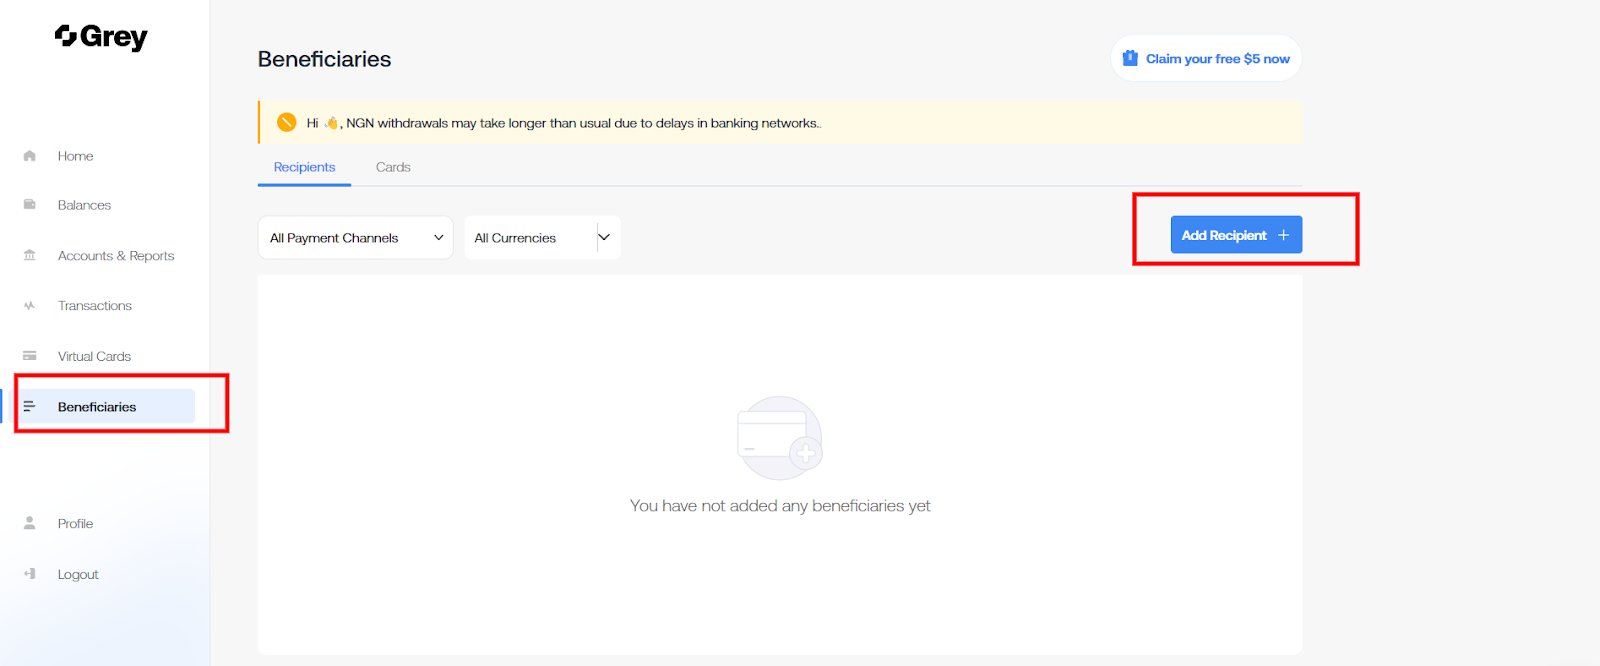This screenshot has width=1600, height=666.
Task: Log out via Logout link
Action: click(78, 574)
